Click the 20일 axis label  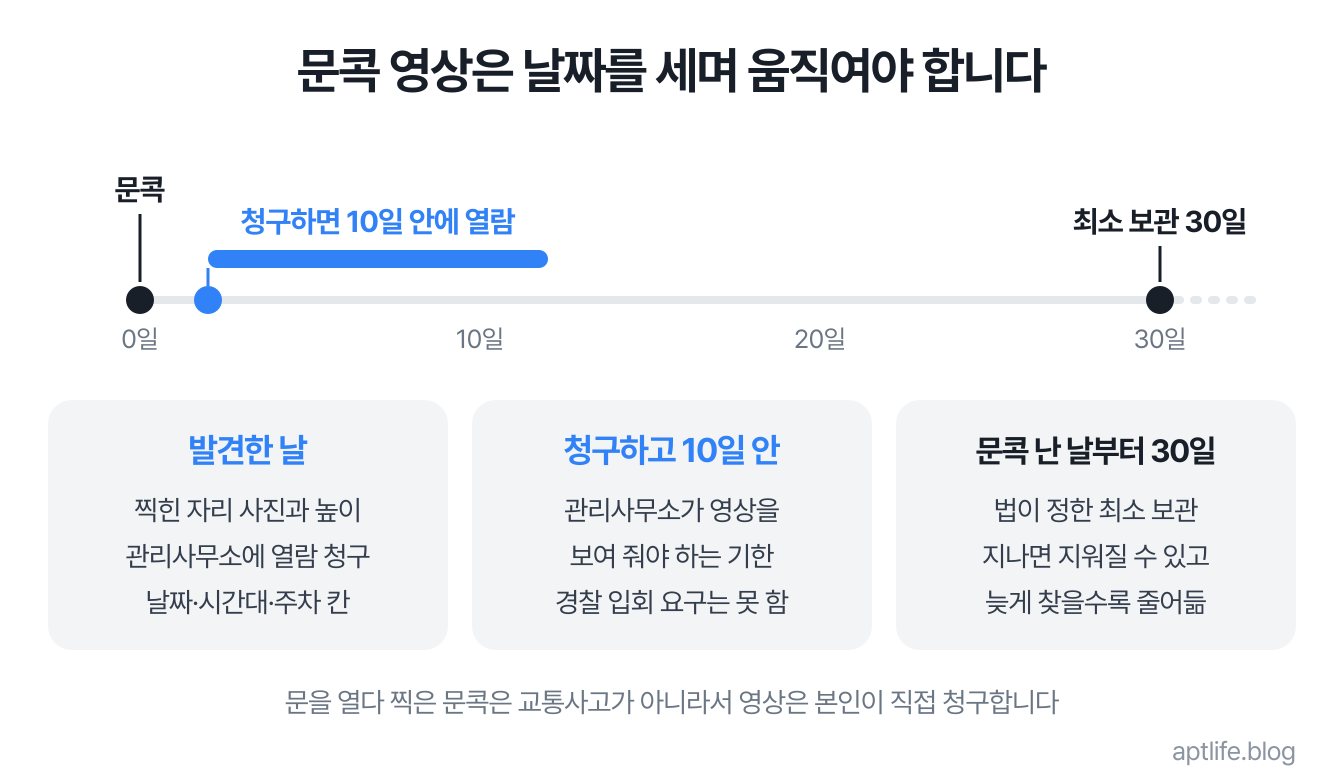tap(820, 340)
